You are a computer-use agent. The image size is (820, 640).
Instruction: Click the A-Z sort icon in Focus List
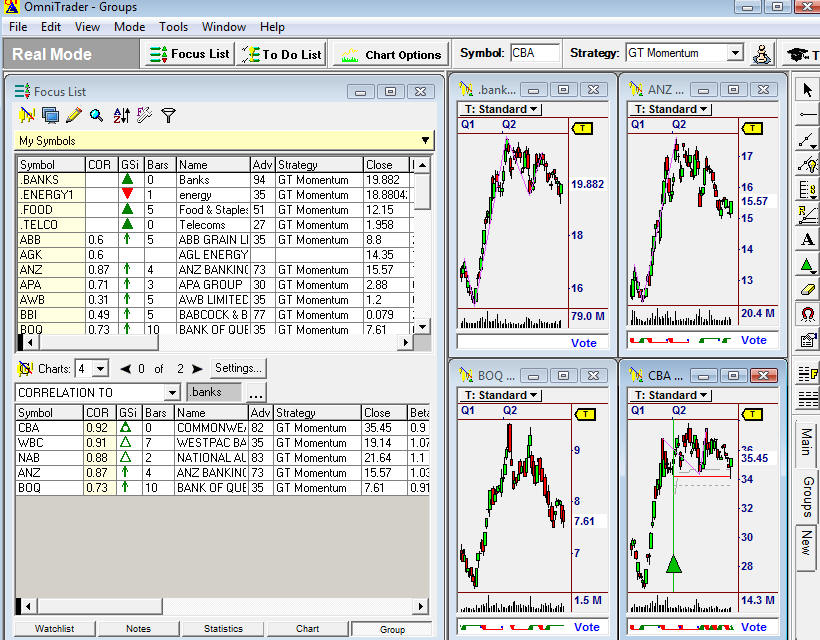121,115
